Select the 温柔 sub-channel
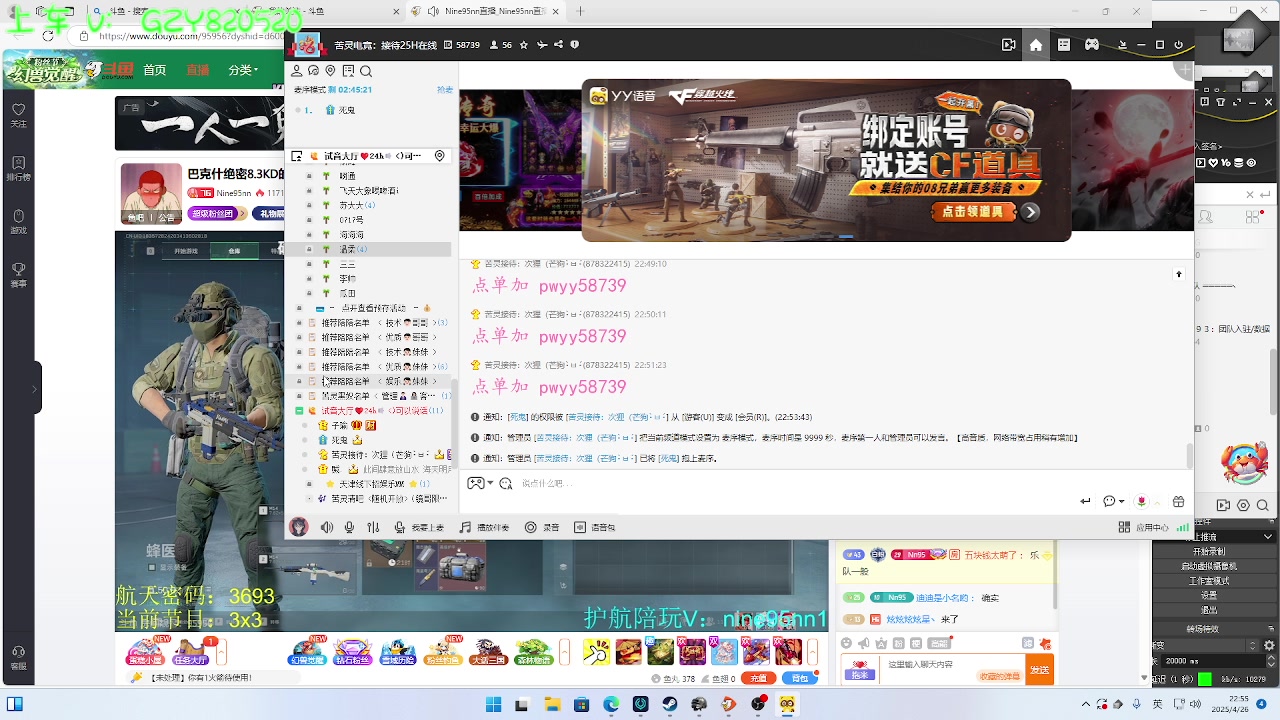The image size is (1280, 720). click(370, 249)
